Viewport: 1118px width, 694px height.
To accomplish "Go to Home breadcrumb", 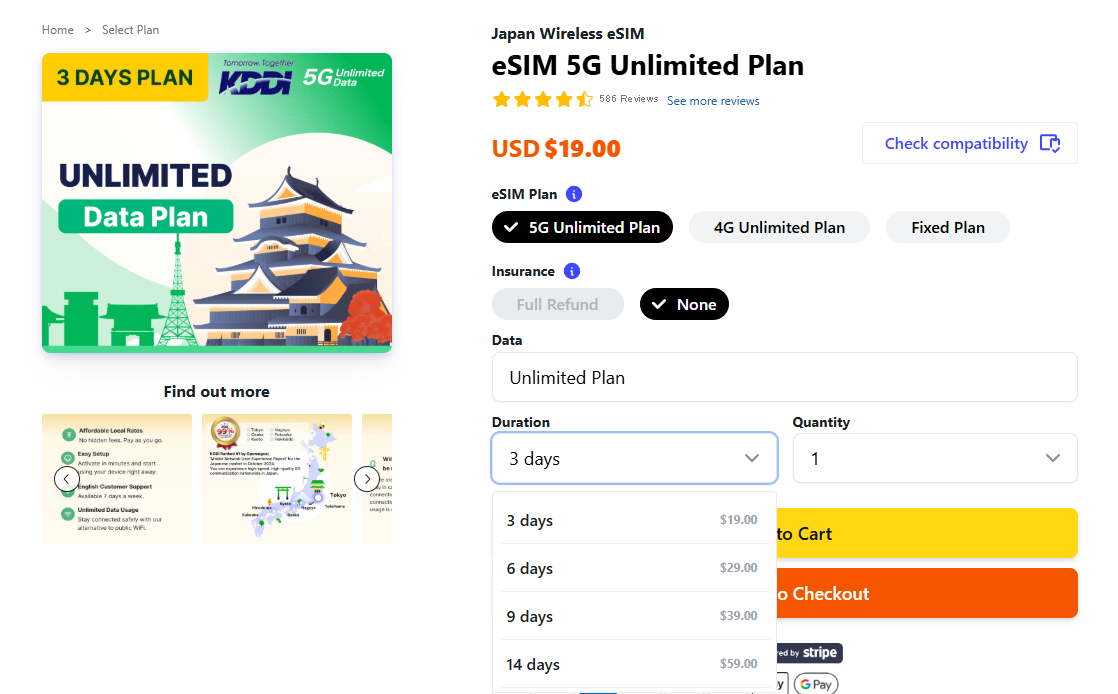I will (x=58, y=30).
